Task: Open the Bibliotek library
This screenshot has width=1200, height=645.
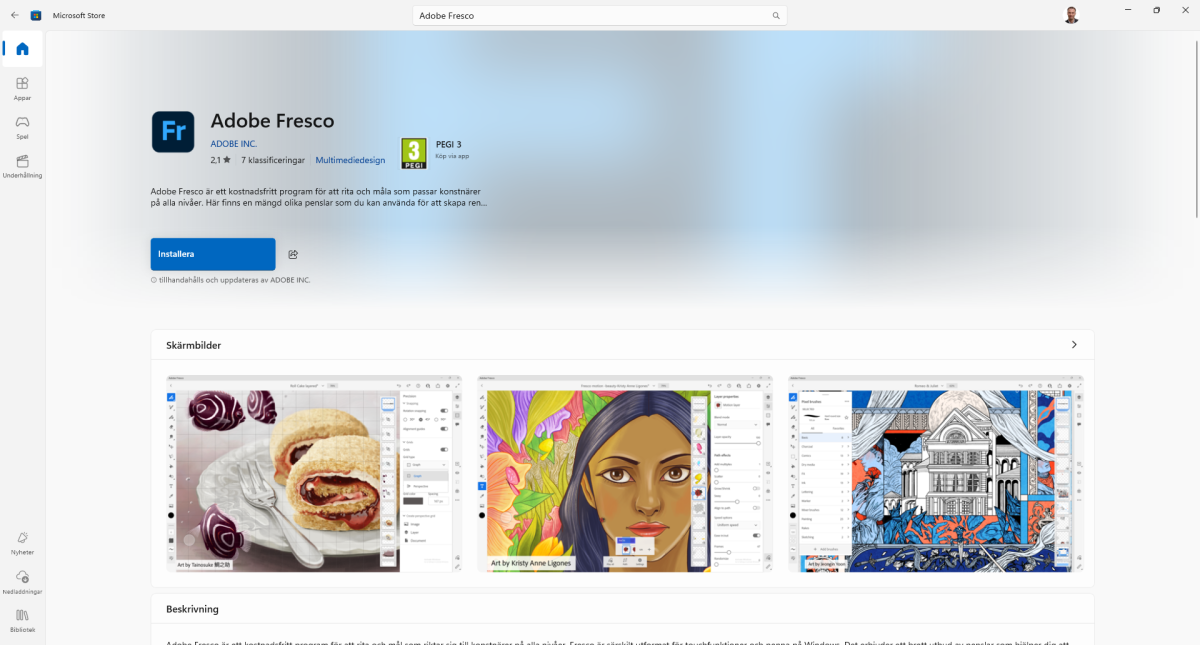Action: pos(22,620)
